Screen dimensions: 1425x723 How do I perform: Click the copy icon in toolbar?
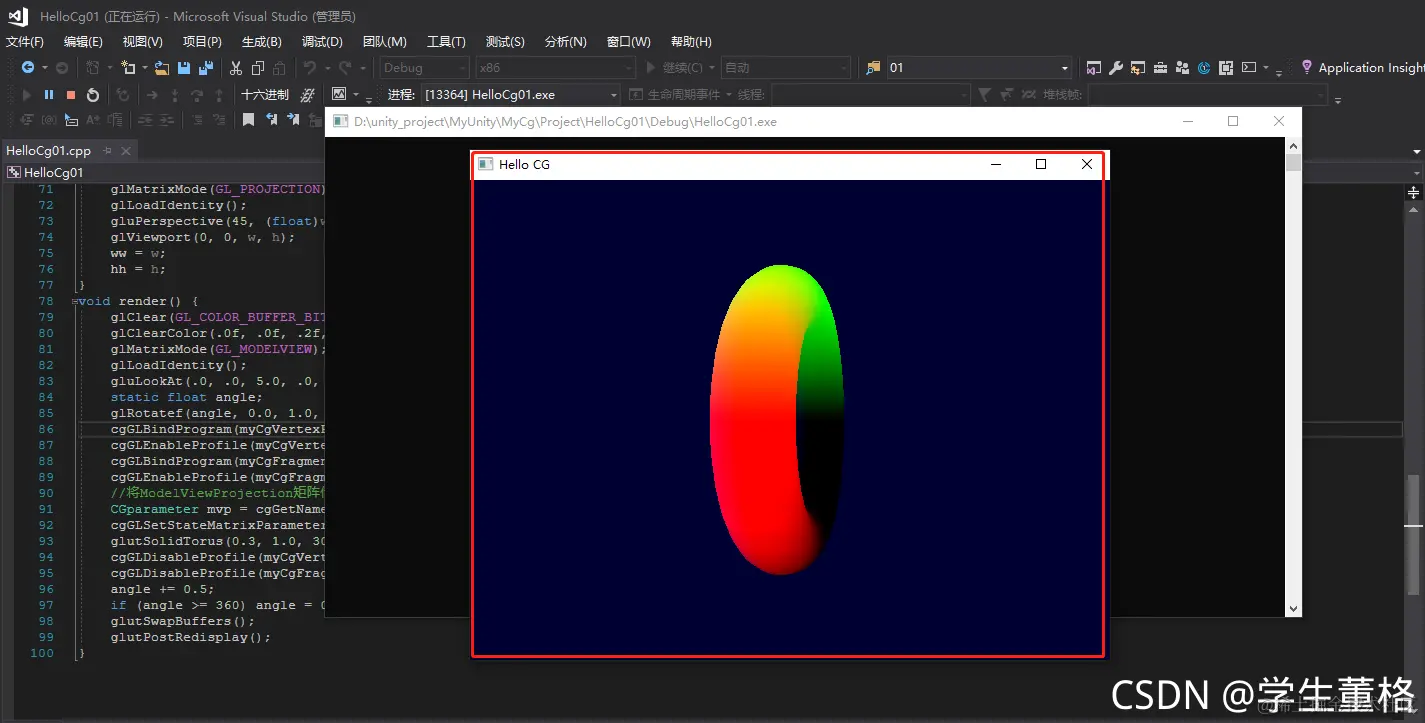[258, 68]
